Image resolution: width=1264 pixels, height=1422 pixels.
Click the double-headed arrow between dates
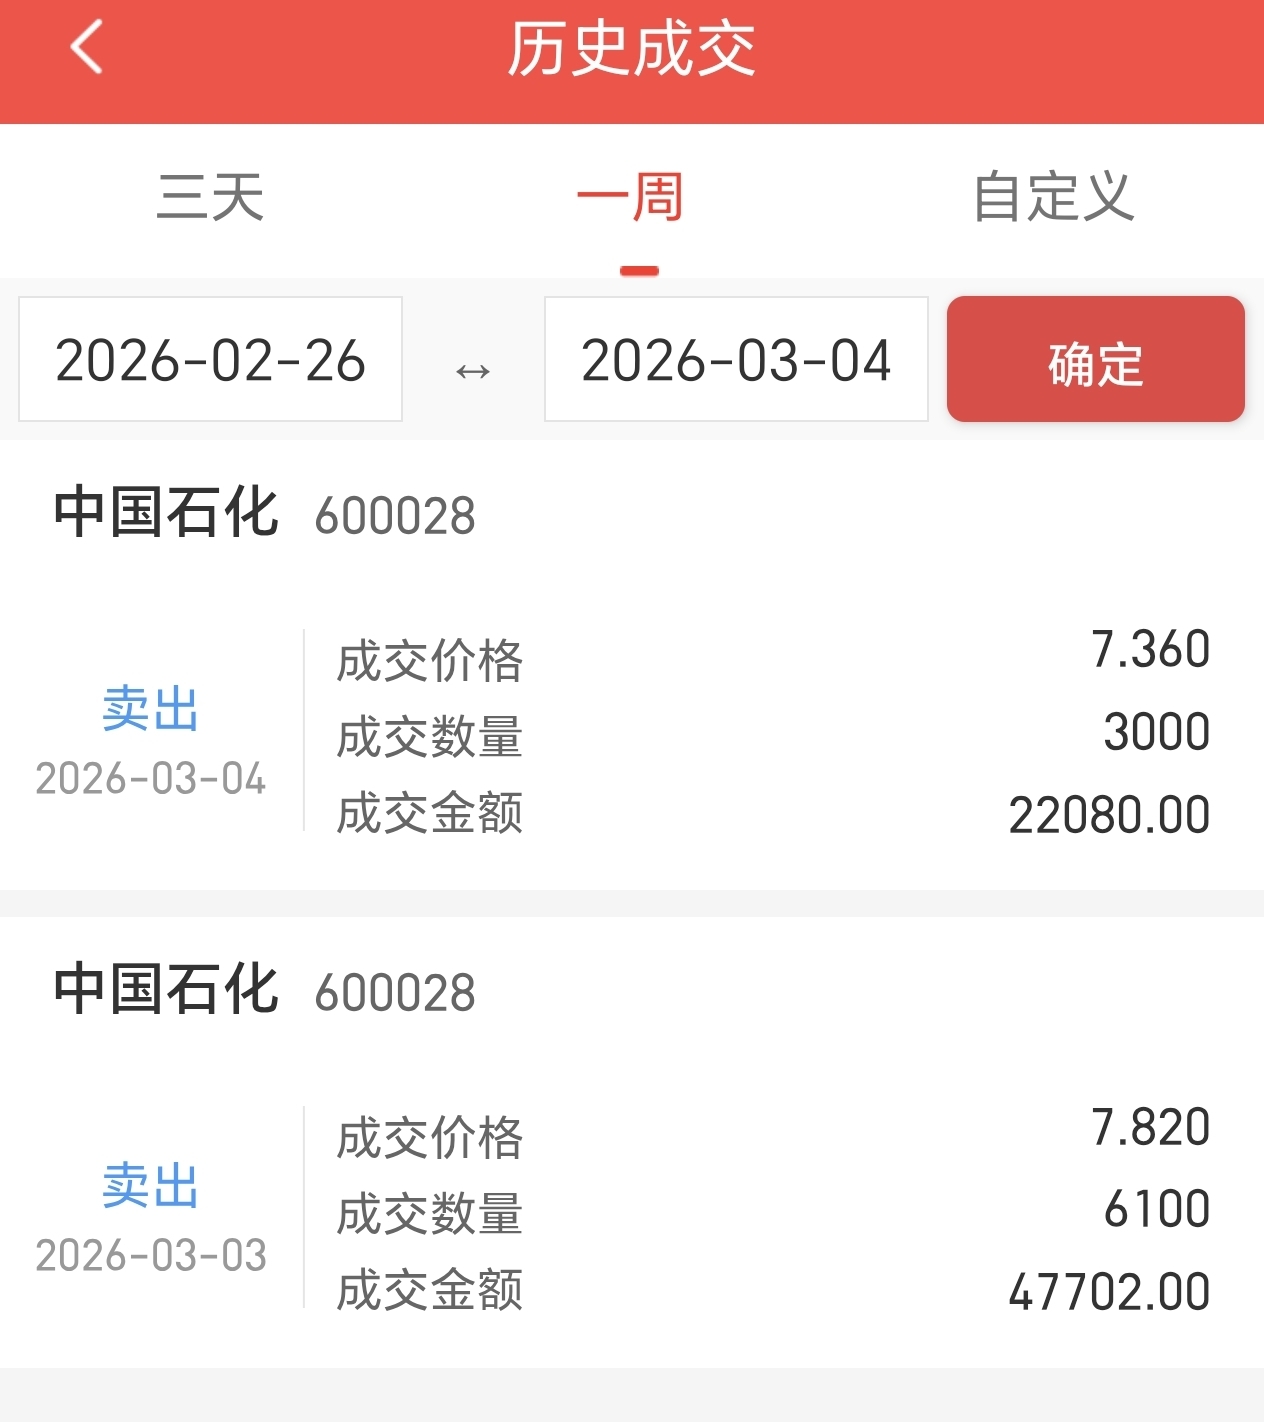473,372
